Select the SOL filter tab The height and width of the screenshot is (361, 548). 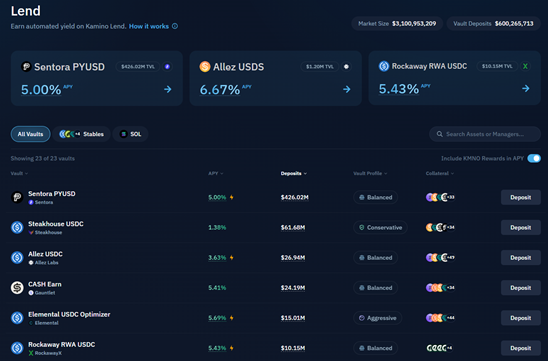[130, 134]
